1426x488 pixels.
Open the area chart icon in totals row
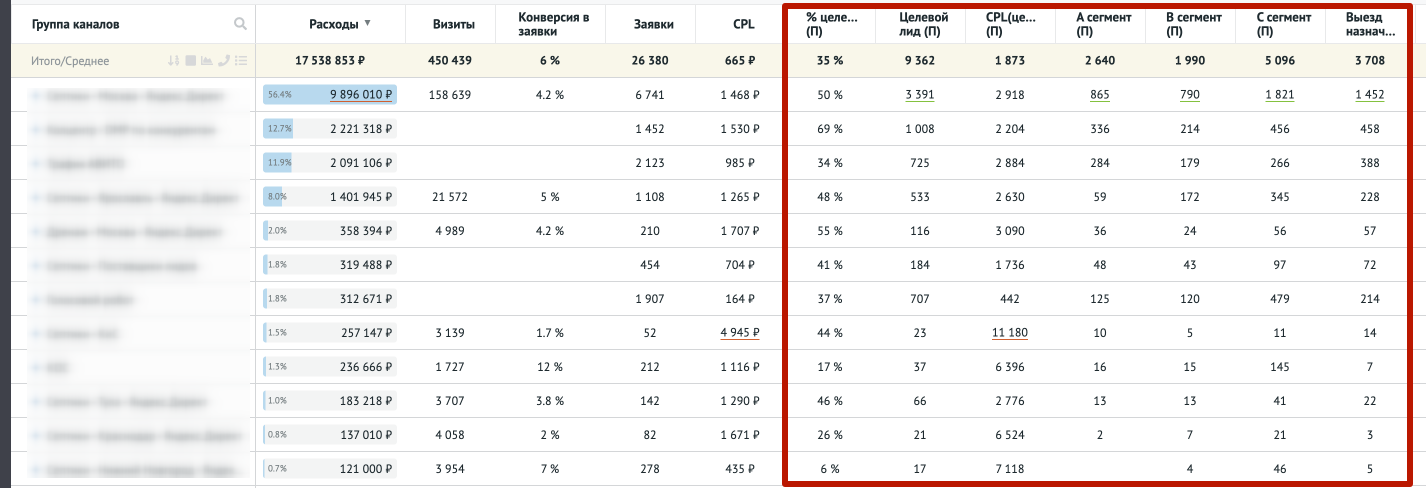click(x=206, y=61)
